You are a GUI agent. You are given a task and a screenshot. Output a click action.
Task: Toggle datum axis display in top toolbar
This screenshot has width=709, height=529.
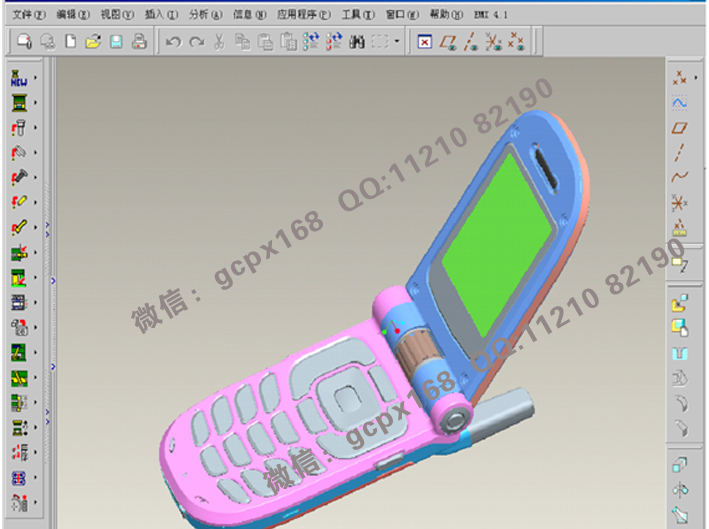(x=470, y=42)
